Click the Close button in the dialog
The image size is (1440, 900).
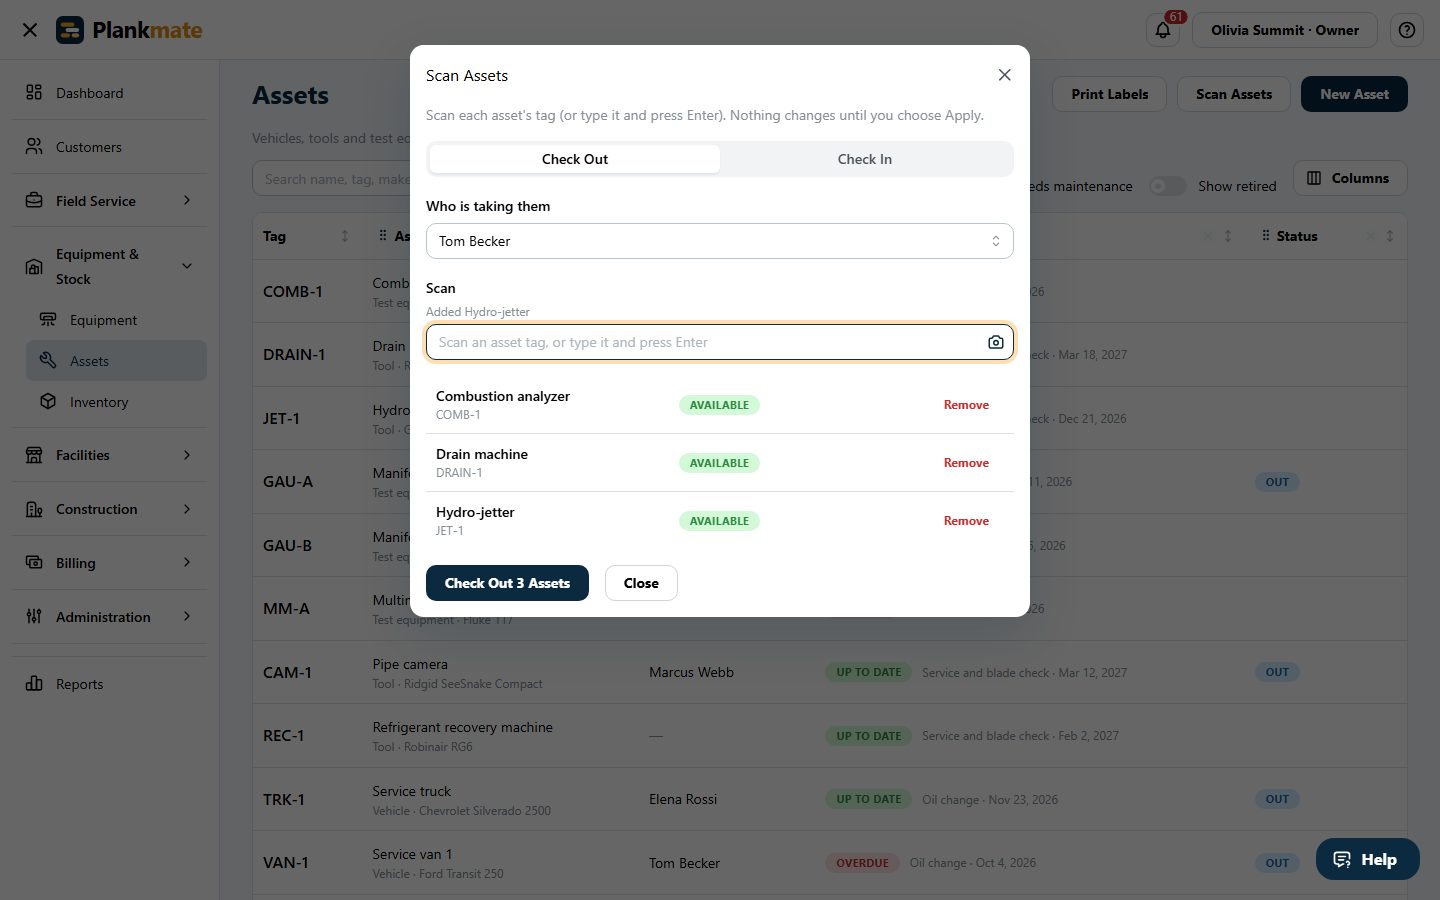[641, 583]
